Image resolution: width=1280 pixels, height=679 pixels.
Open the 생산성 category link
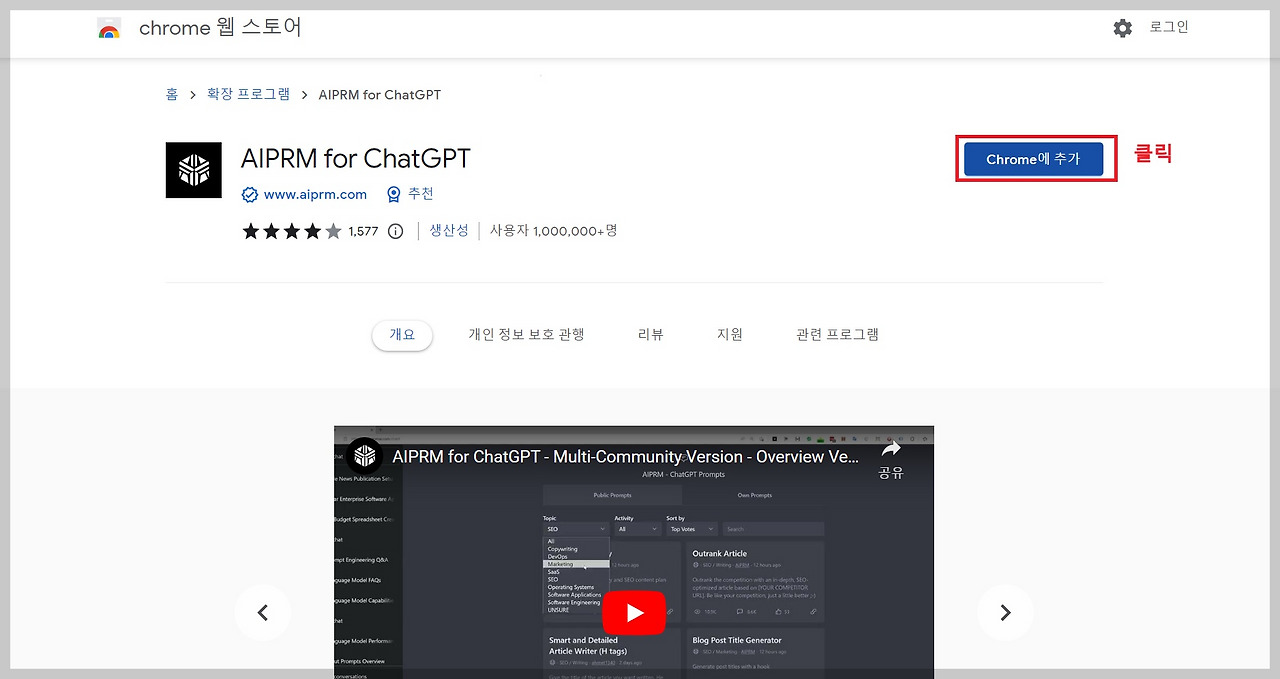[449, 230]
